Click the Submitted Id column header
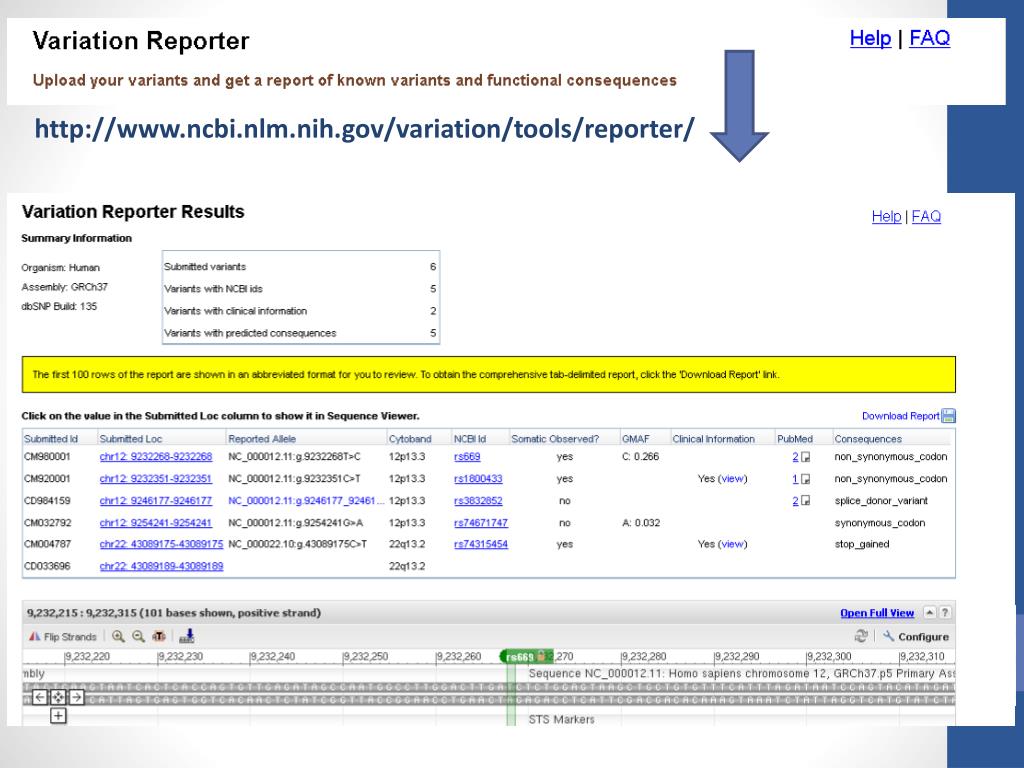Screen dimensions: 1024x768 [51, 439]
